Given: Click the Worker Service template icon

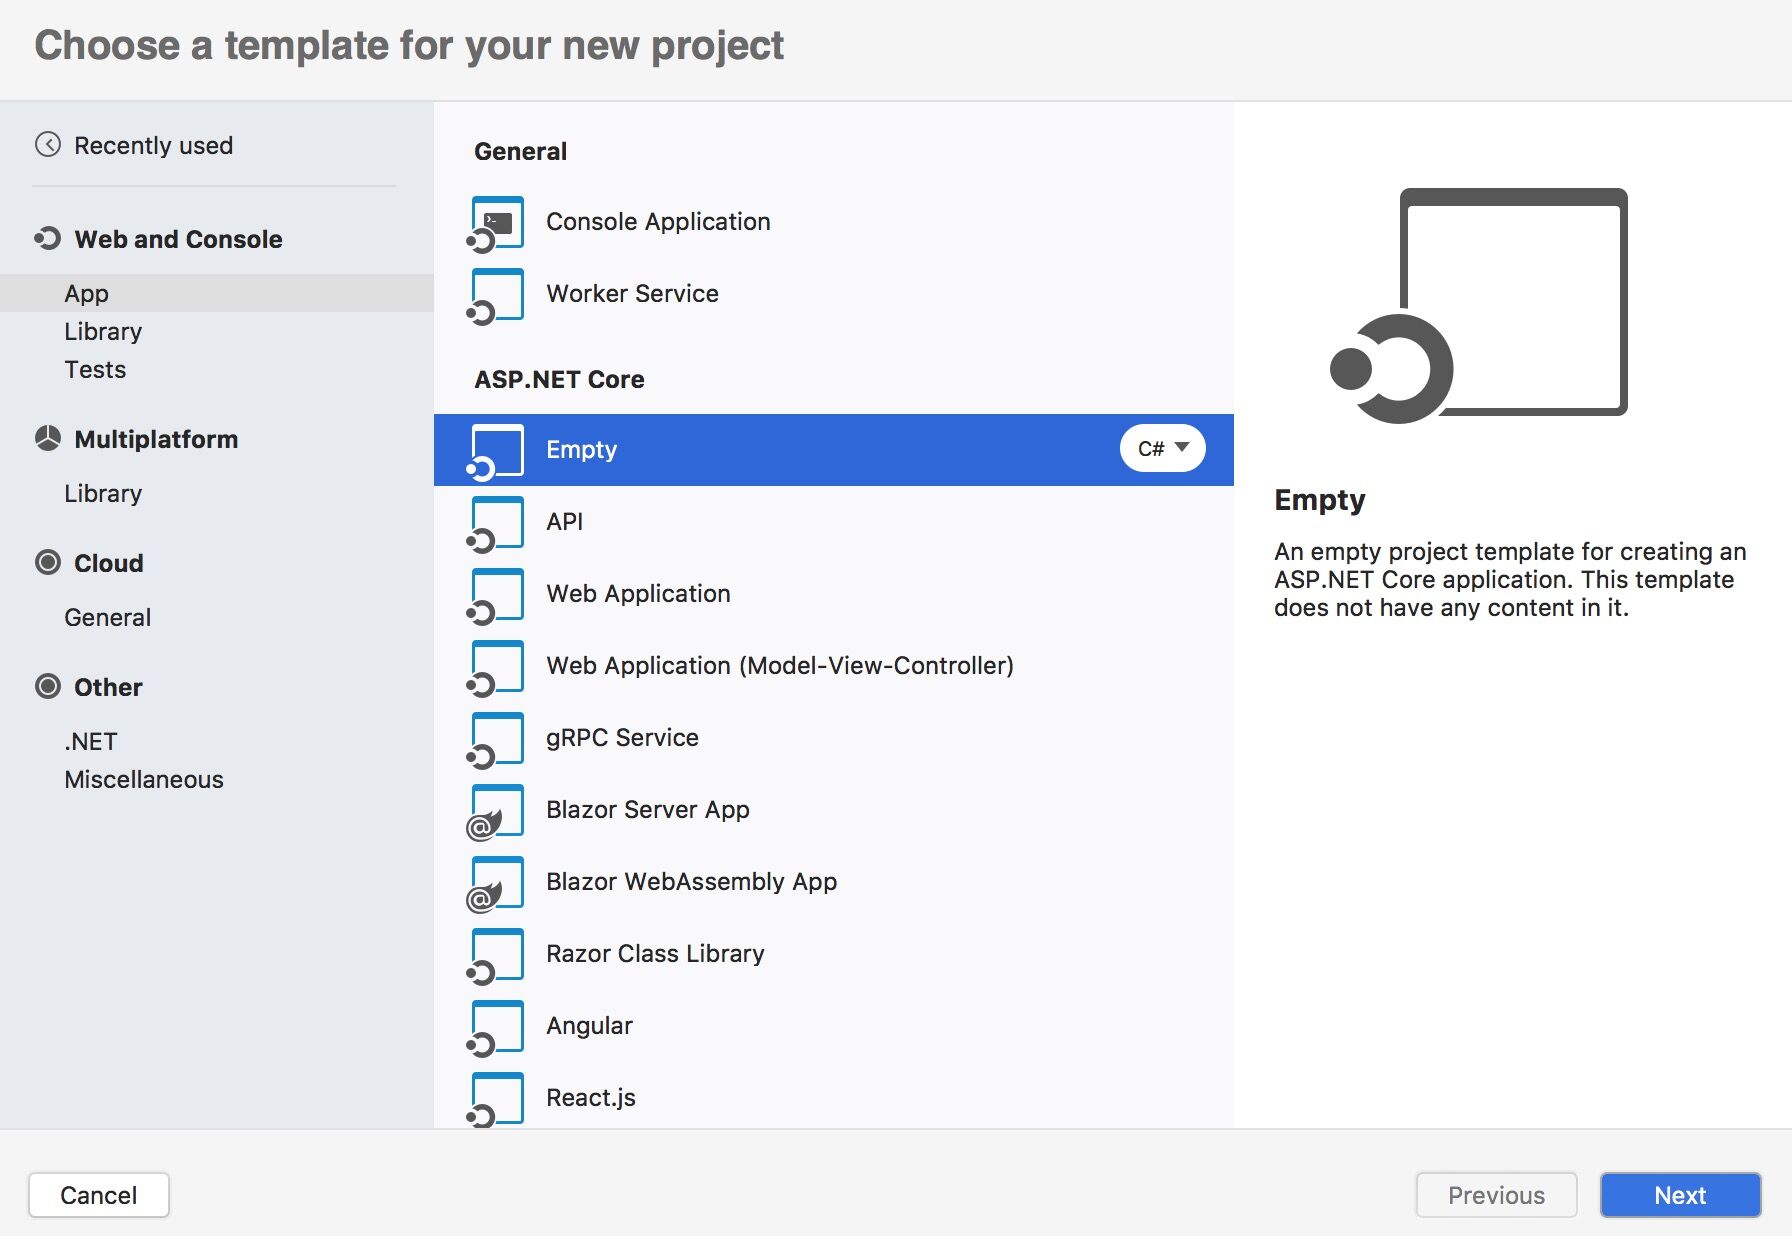Looking at the screenshot, I should (x=496, y=293).
